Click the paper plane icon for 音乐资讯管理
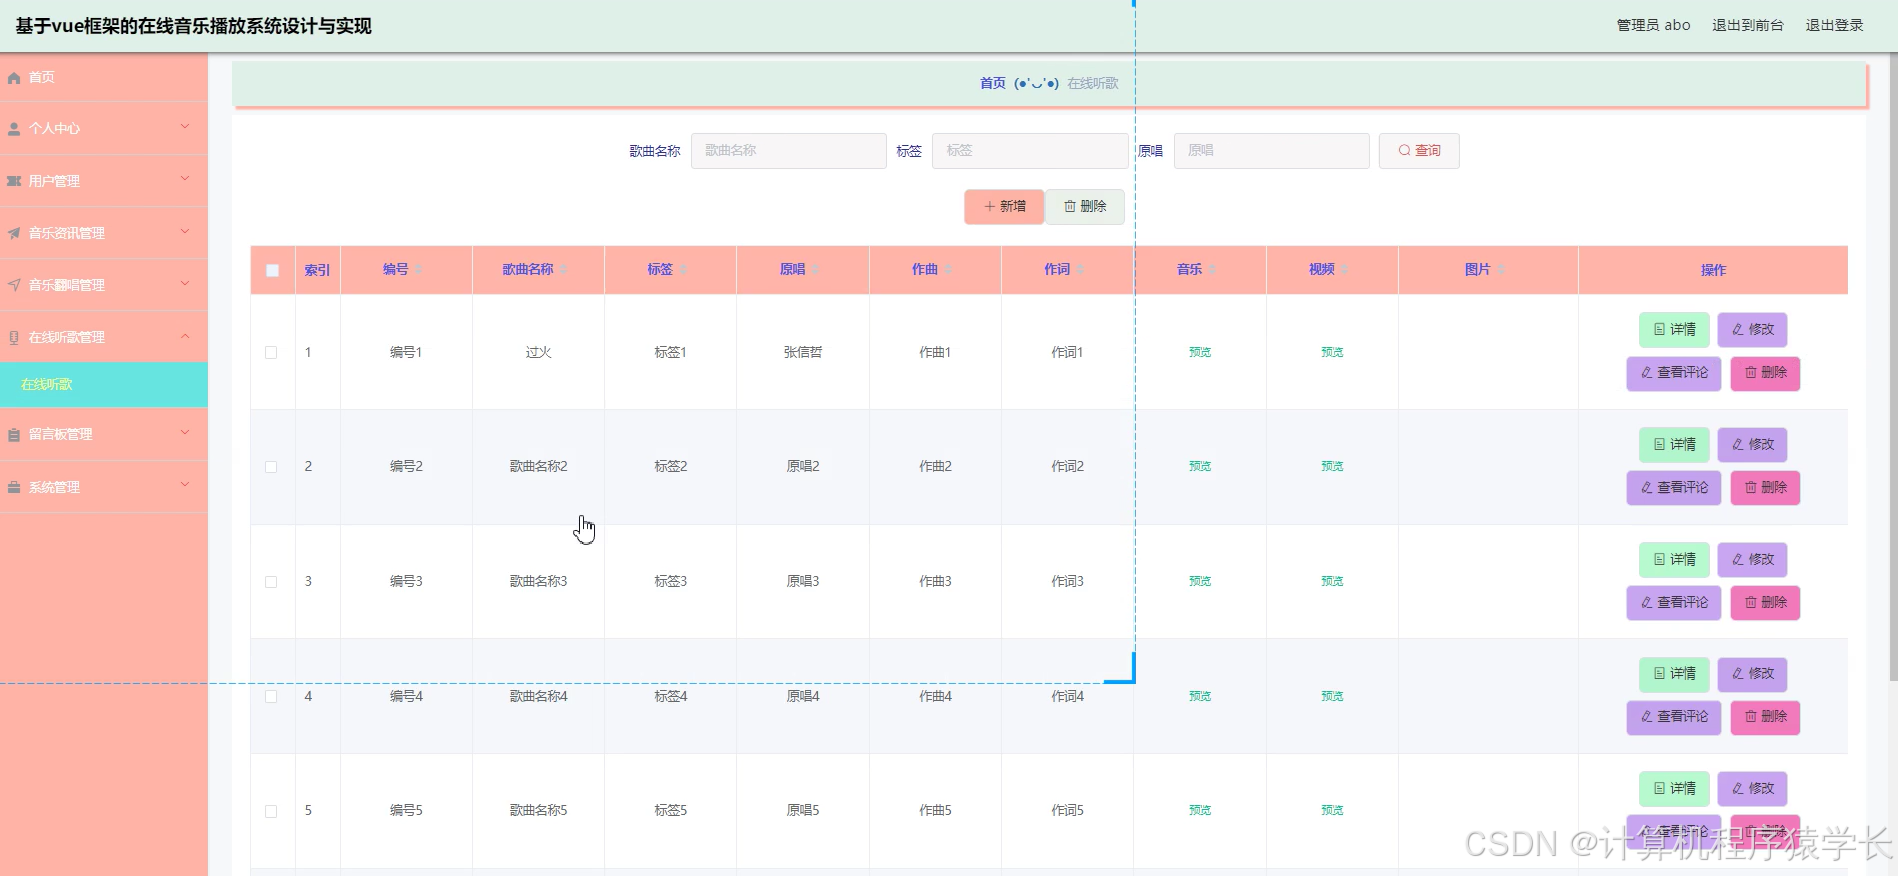The image size is (1898, 876). [x=14, y=233]
